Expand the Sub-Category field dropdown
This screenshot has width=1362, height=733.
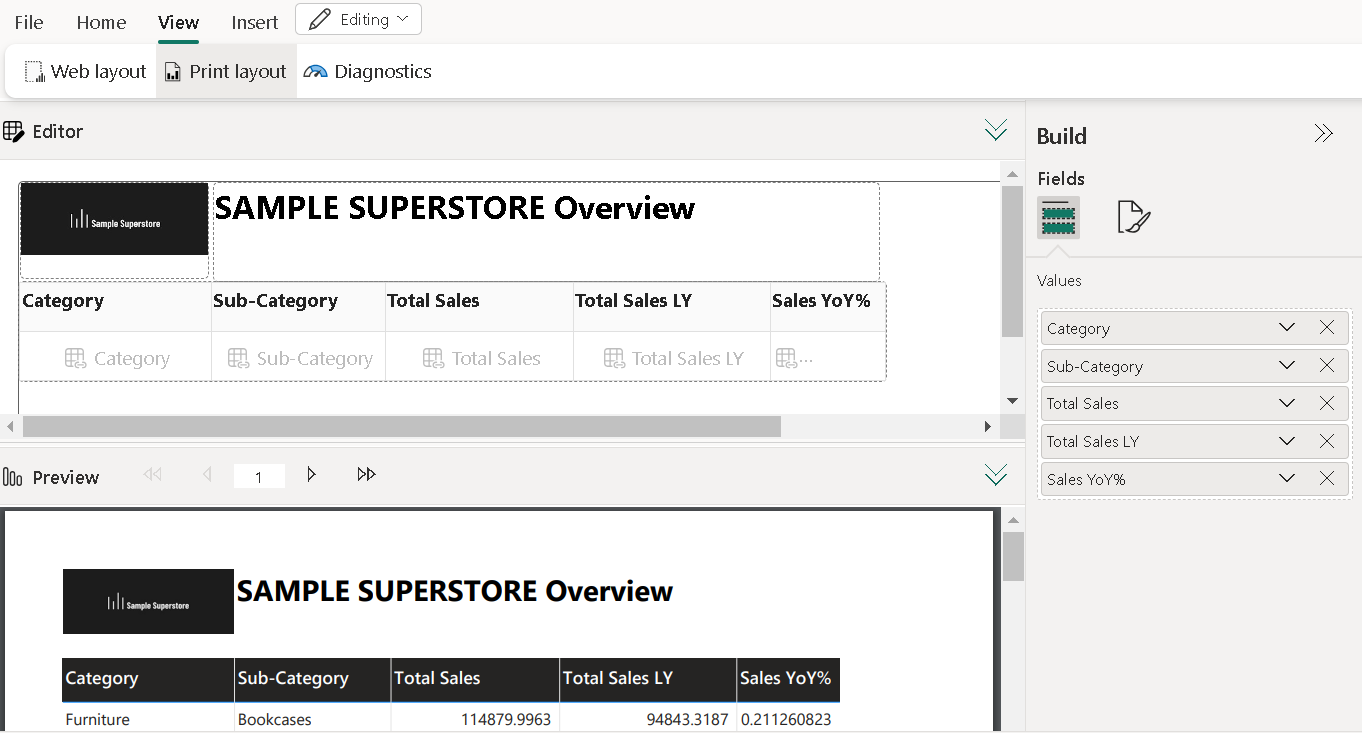1286,366
